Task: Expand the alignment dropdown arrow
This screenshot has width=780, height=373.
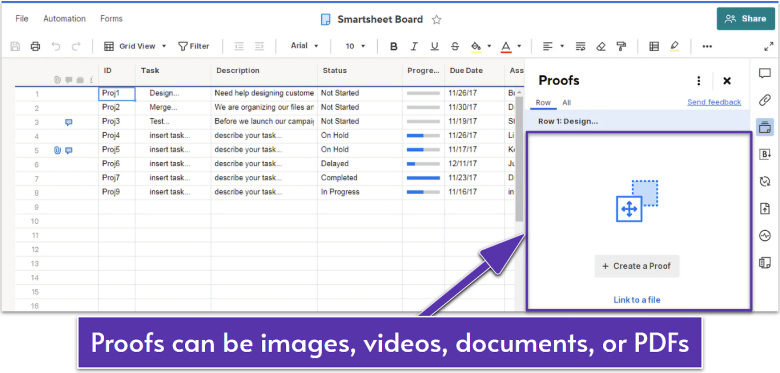Action: (562, 46)
